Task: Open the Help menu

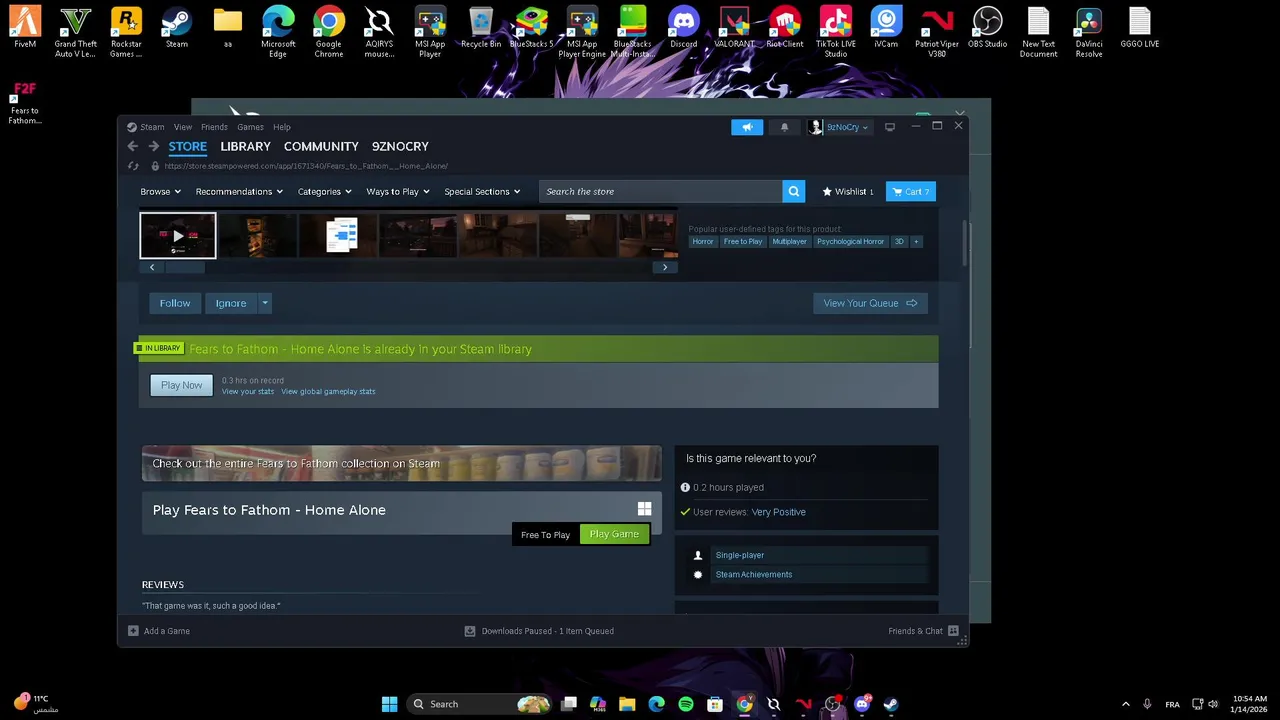Action: pyautogui.click(x=282, y=127)
